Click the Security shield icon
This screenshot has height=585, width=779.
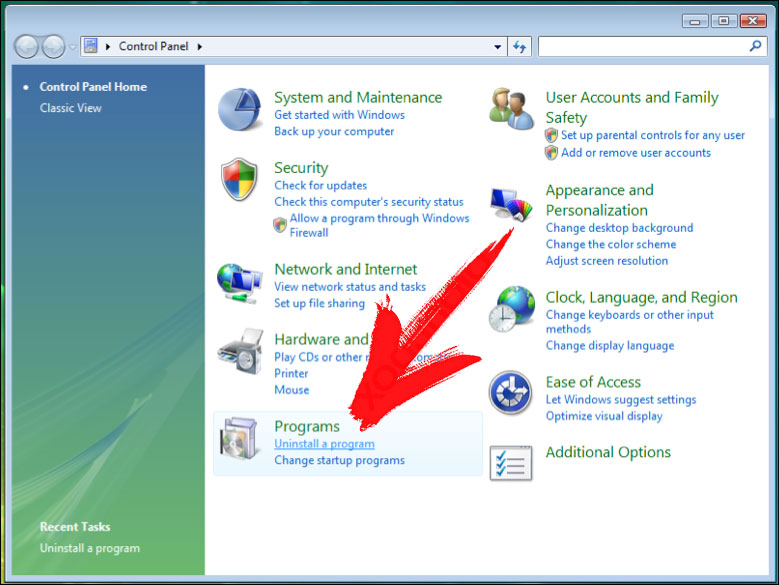pos(239,179)
